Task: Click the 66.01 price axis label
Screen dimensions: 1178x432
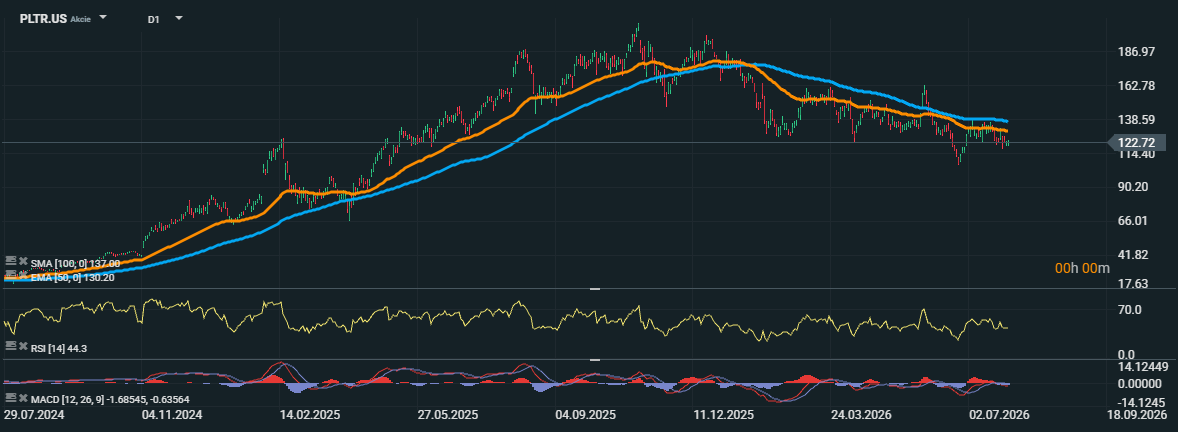Action: [1131, 221]
